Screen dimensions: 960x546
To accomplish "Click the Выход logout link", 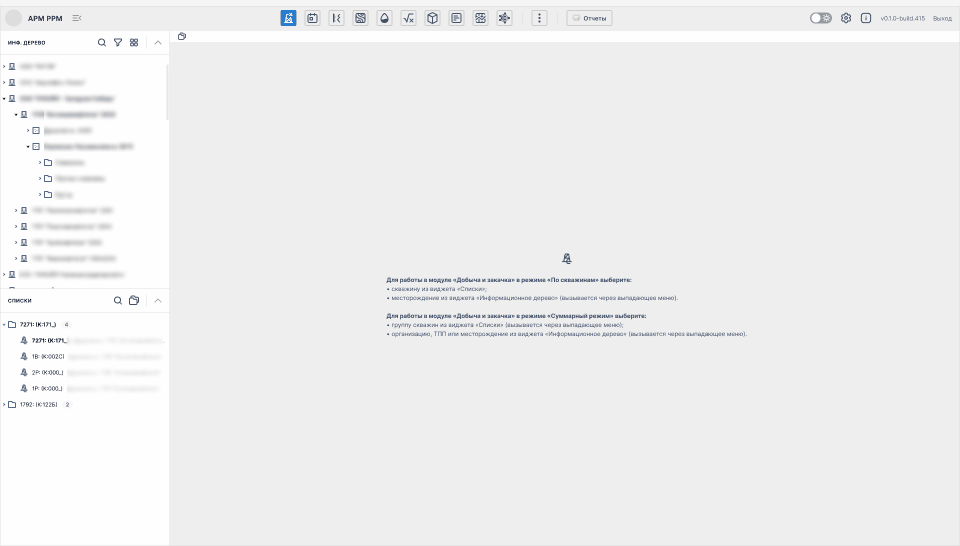I will (942, 18).
